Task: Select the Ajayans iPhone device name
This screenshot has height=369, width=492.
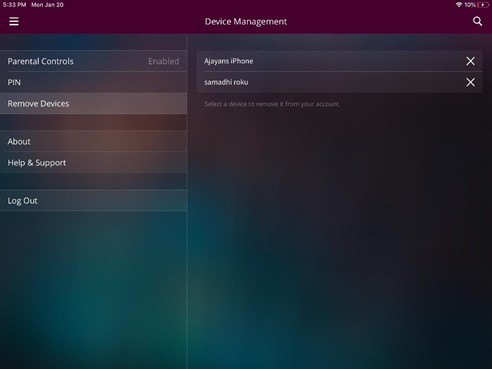Action: point(229,61)
